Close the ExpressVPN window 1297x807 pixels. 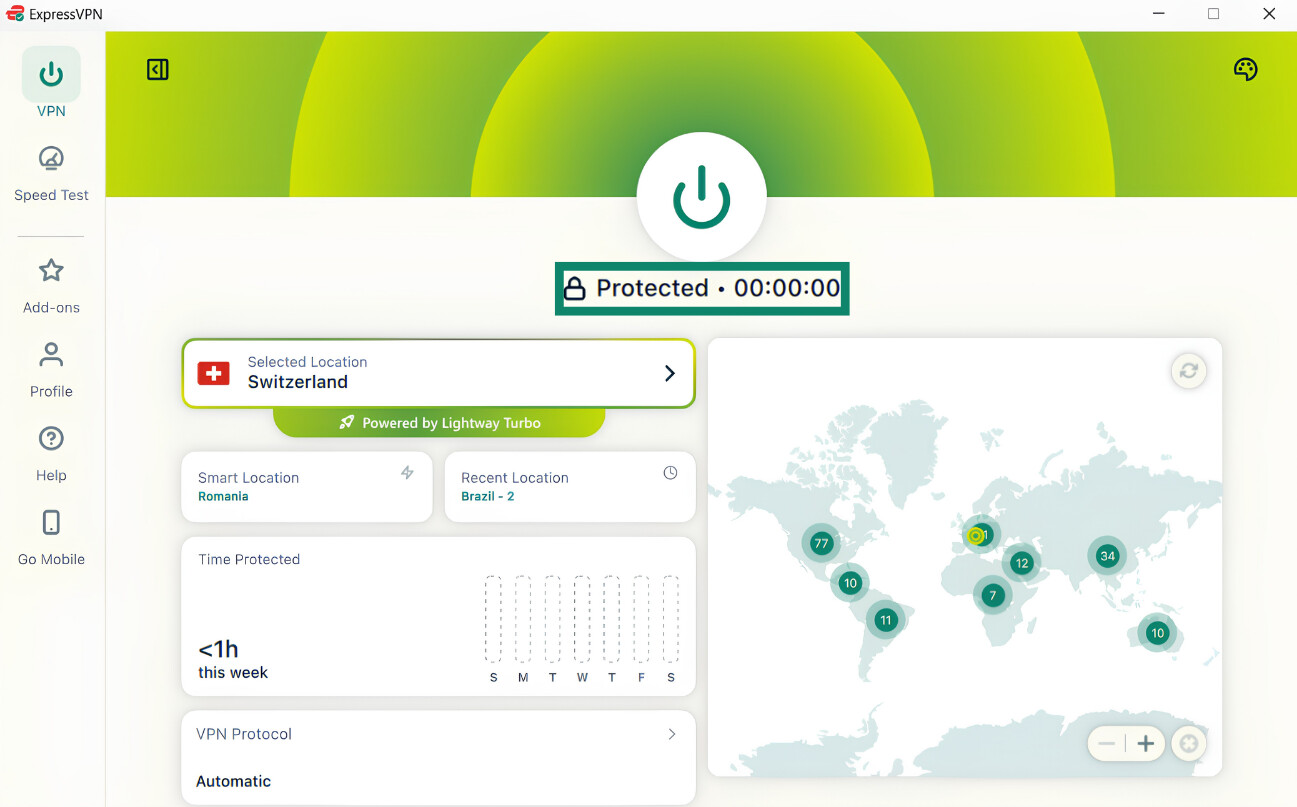click(1268, 14)
